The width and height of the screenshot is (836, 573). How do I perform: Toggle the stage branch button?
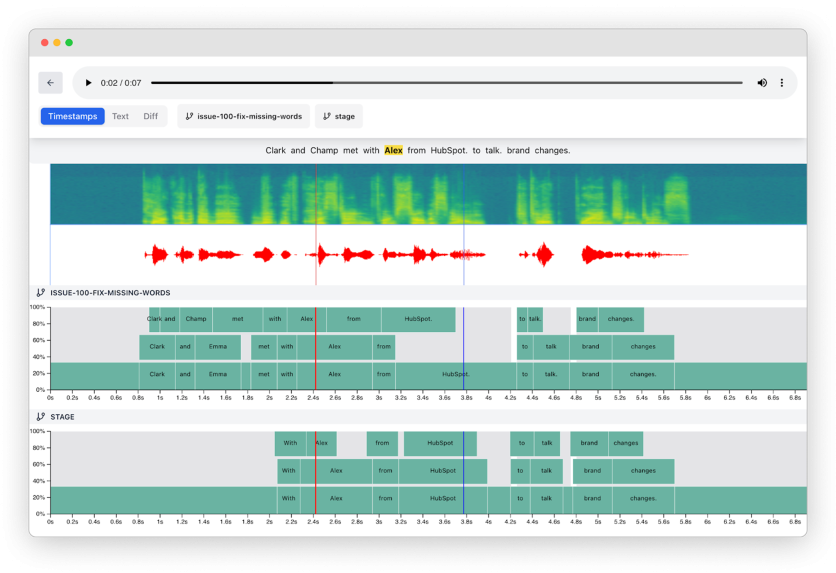click(x=339, y=116)
